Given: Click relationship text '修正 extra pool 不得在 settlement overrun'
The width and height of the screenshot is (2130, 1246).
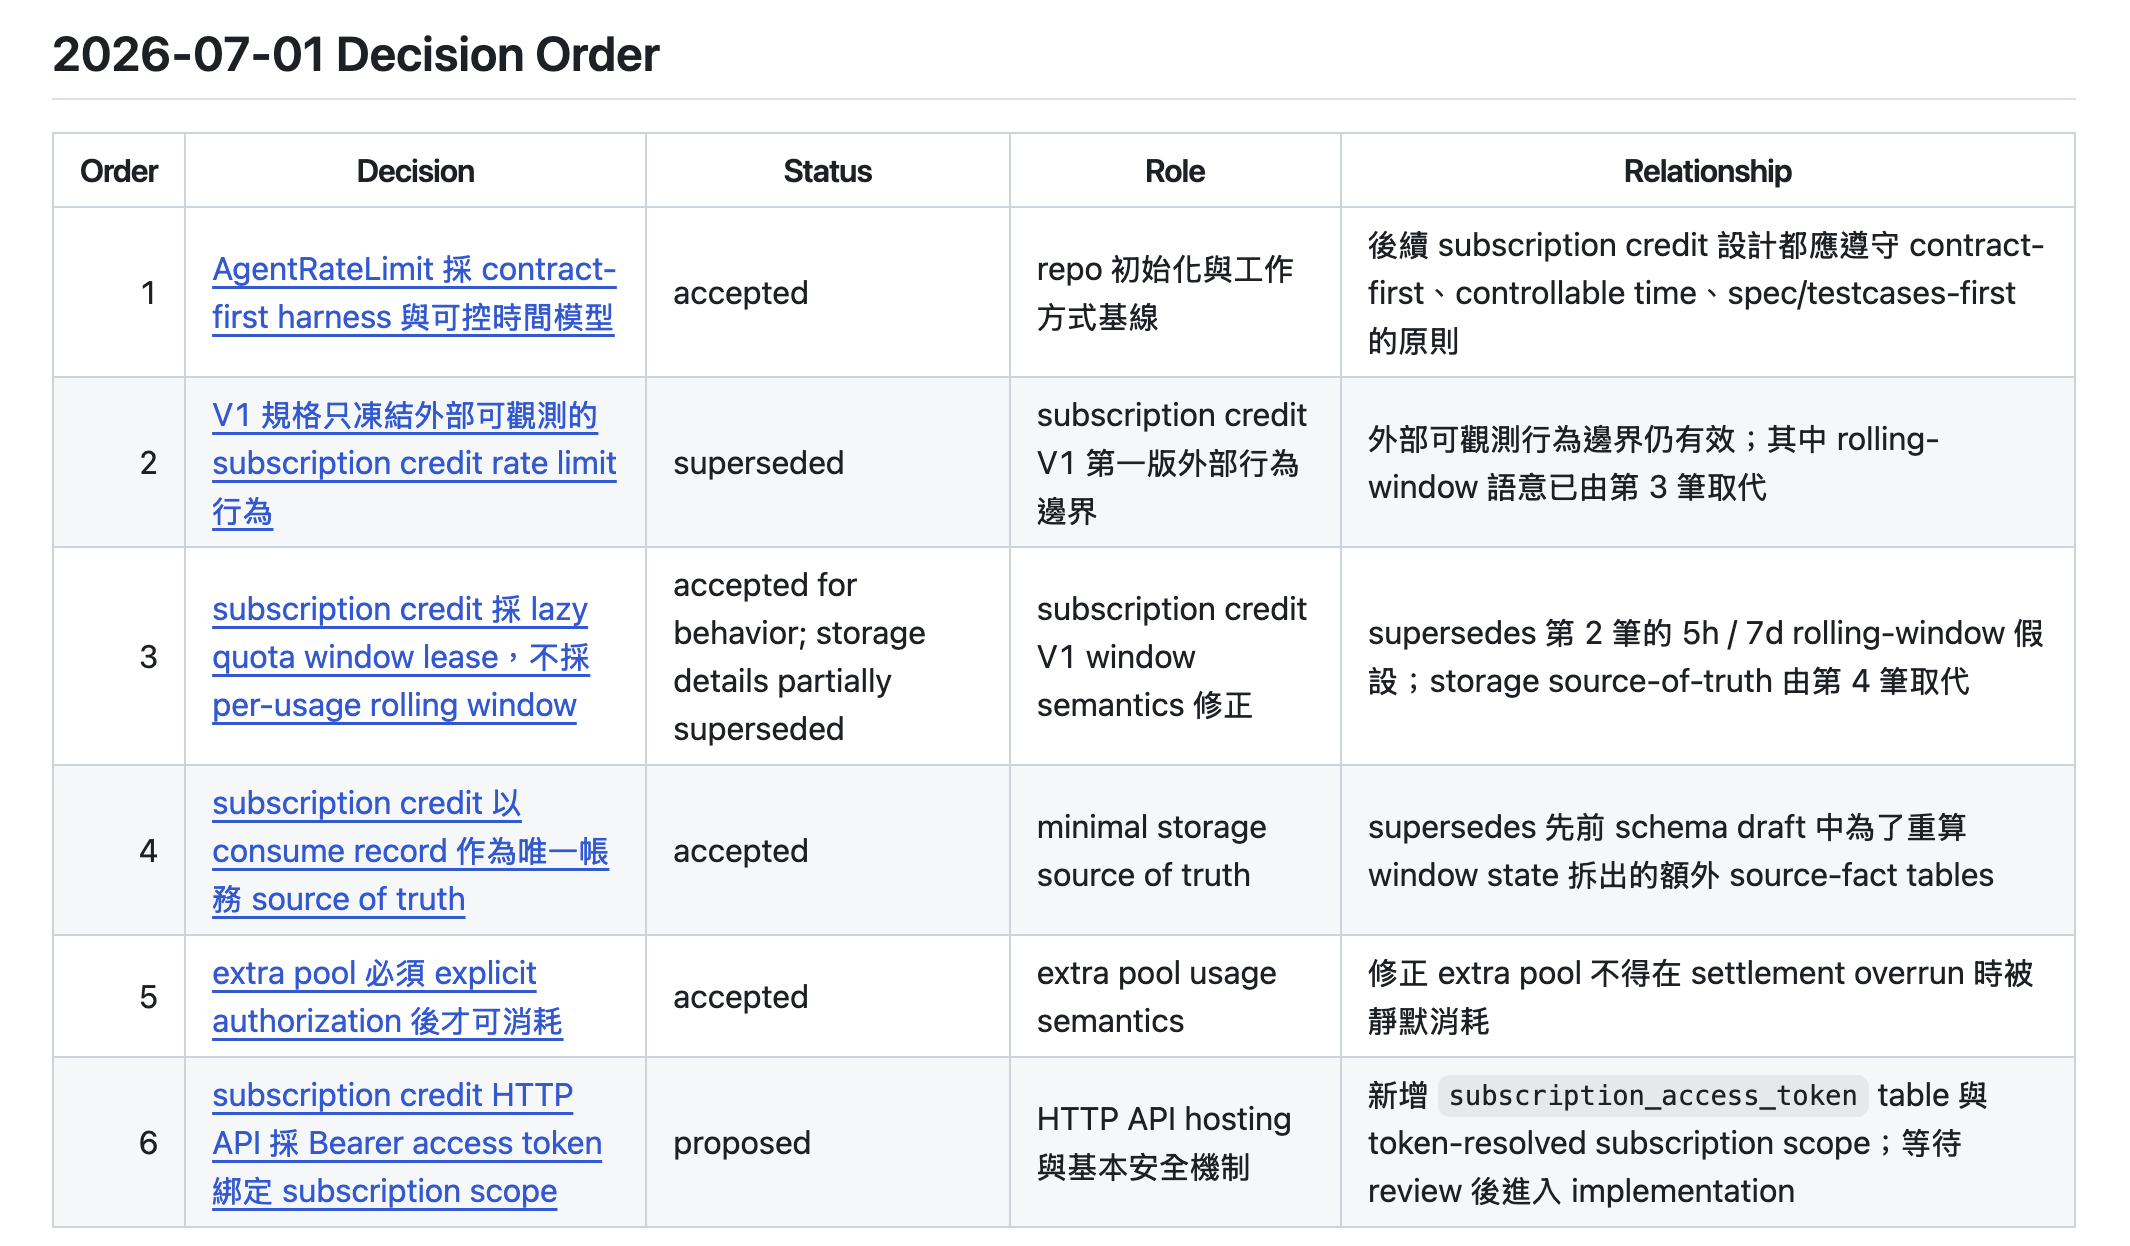Looking at the screenshot, I should [1700, 997].
